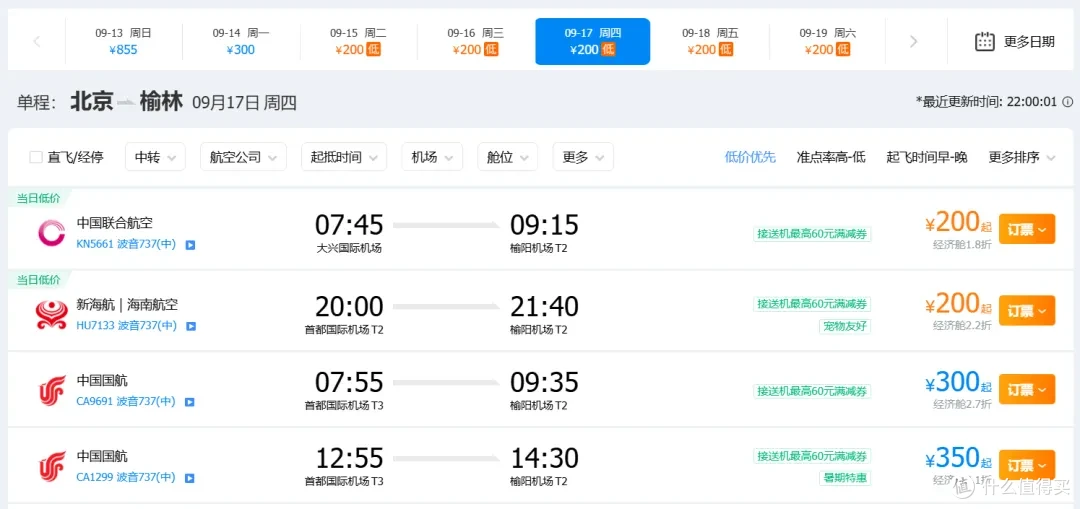Select the 09-13 周日 ¥855 date tab
This screenshot has width=1080, height=509.
click(123, 41)
